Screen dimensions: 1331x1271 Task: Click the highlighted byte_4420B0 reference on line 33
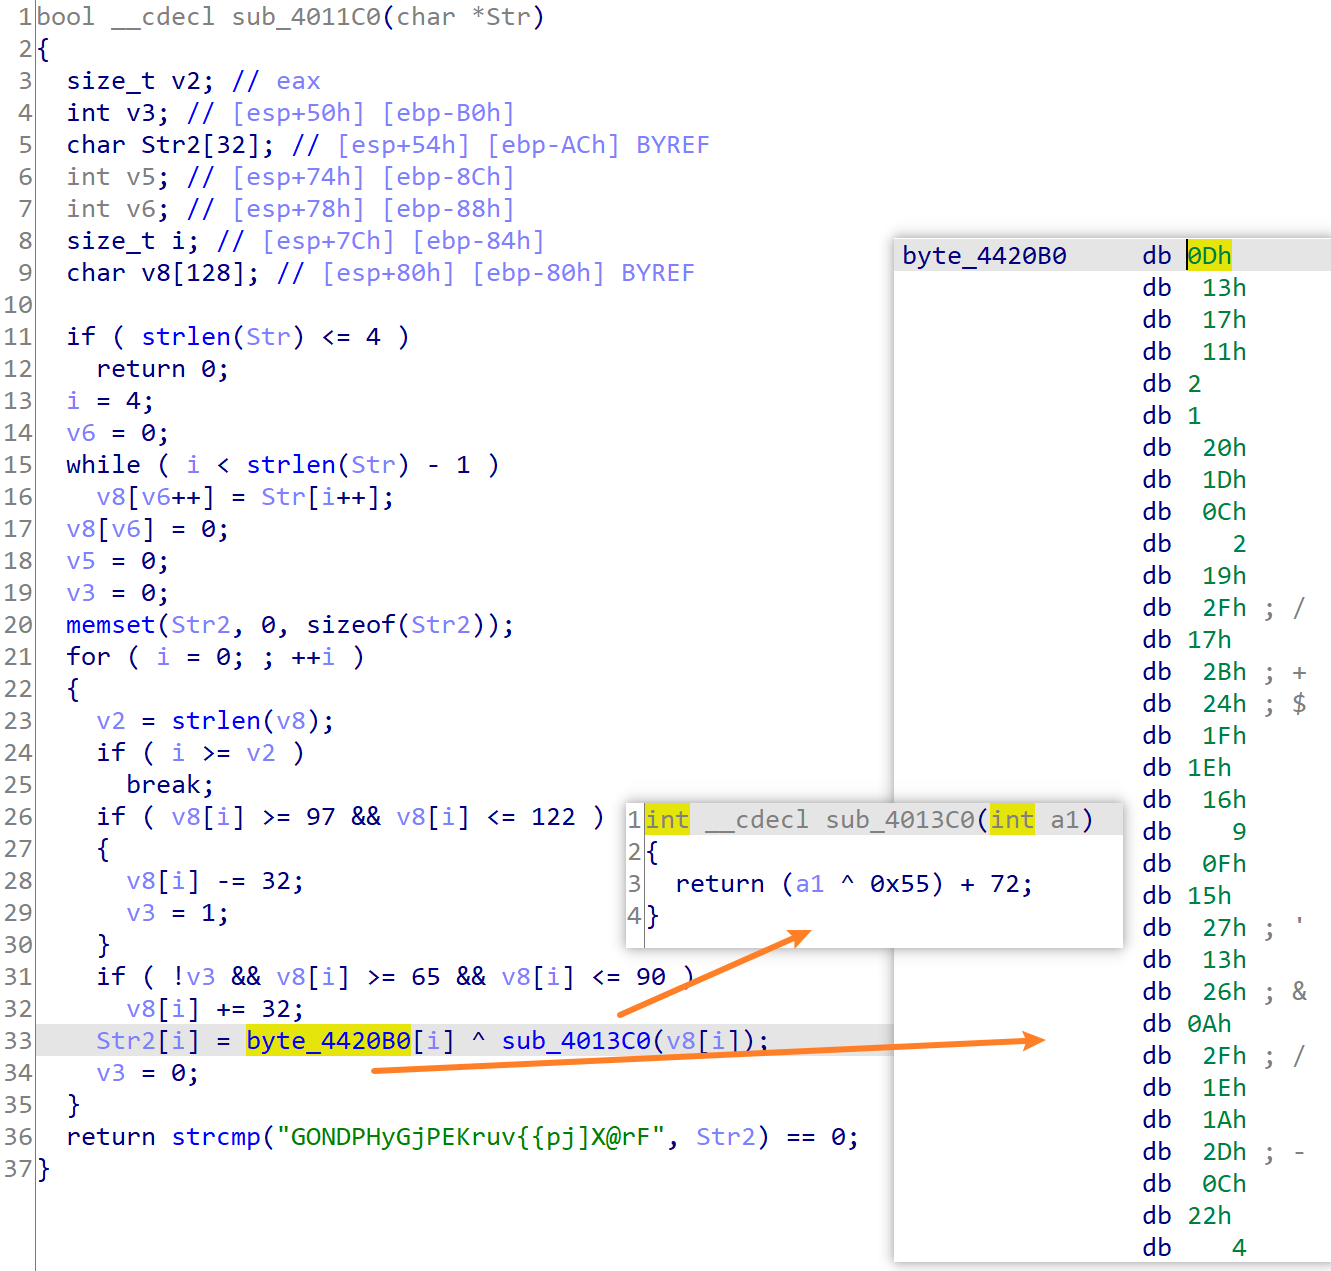330,1040
